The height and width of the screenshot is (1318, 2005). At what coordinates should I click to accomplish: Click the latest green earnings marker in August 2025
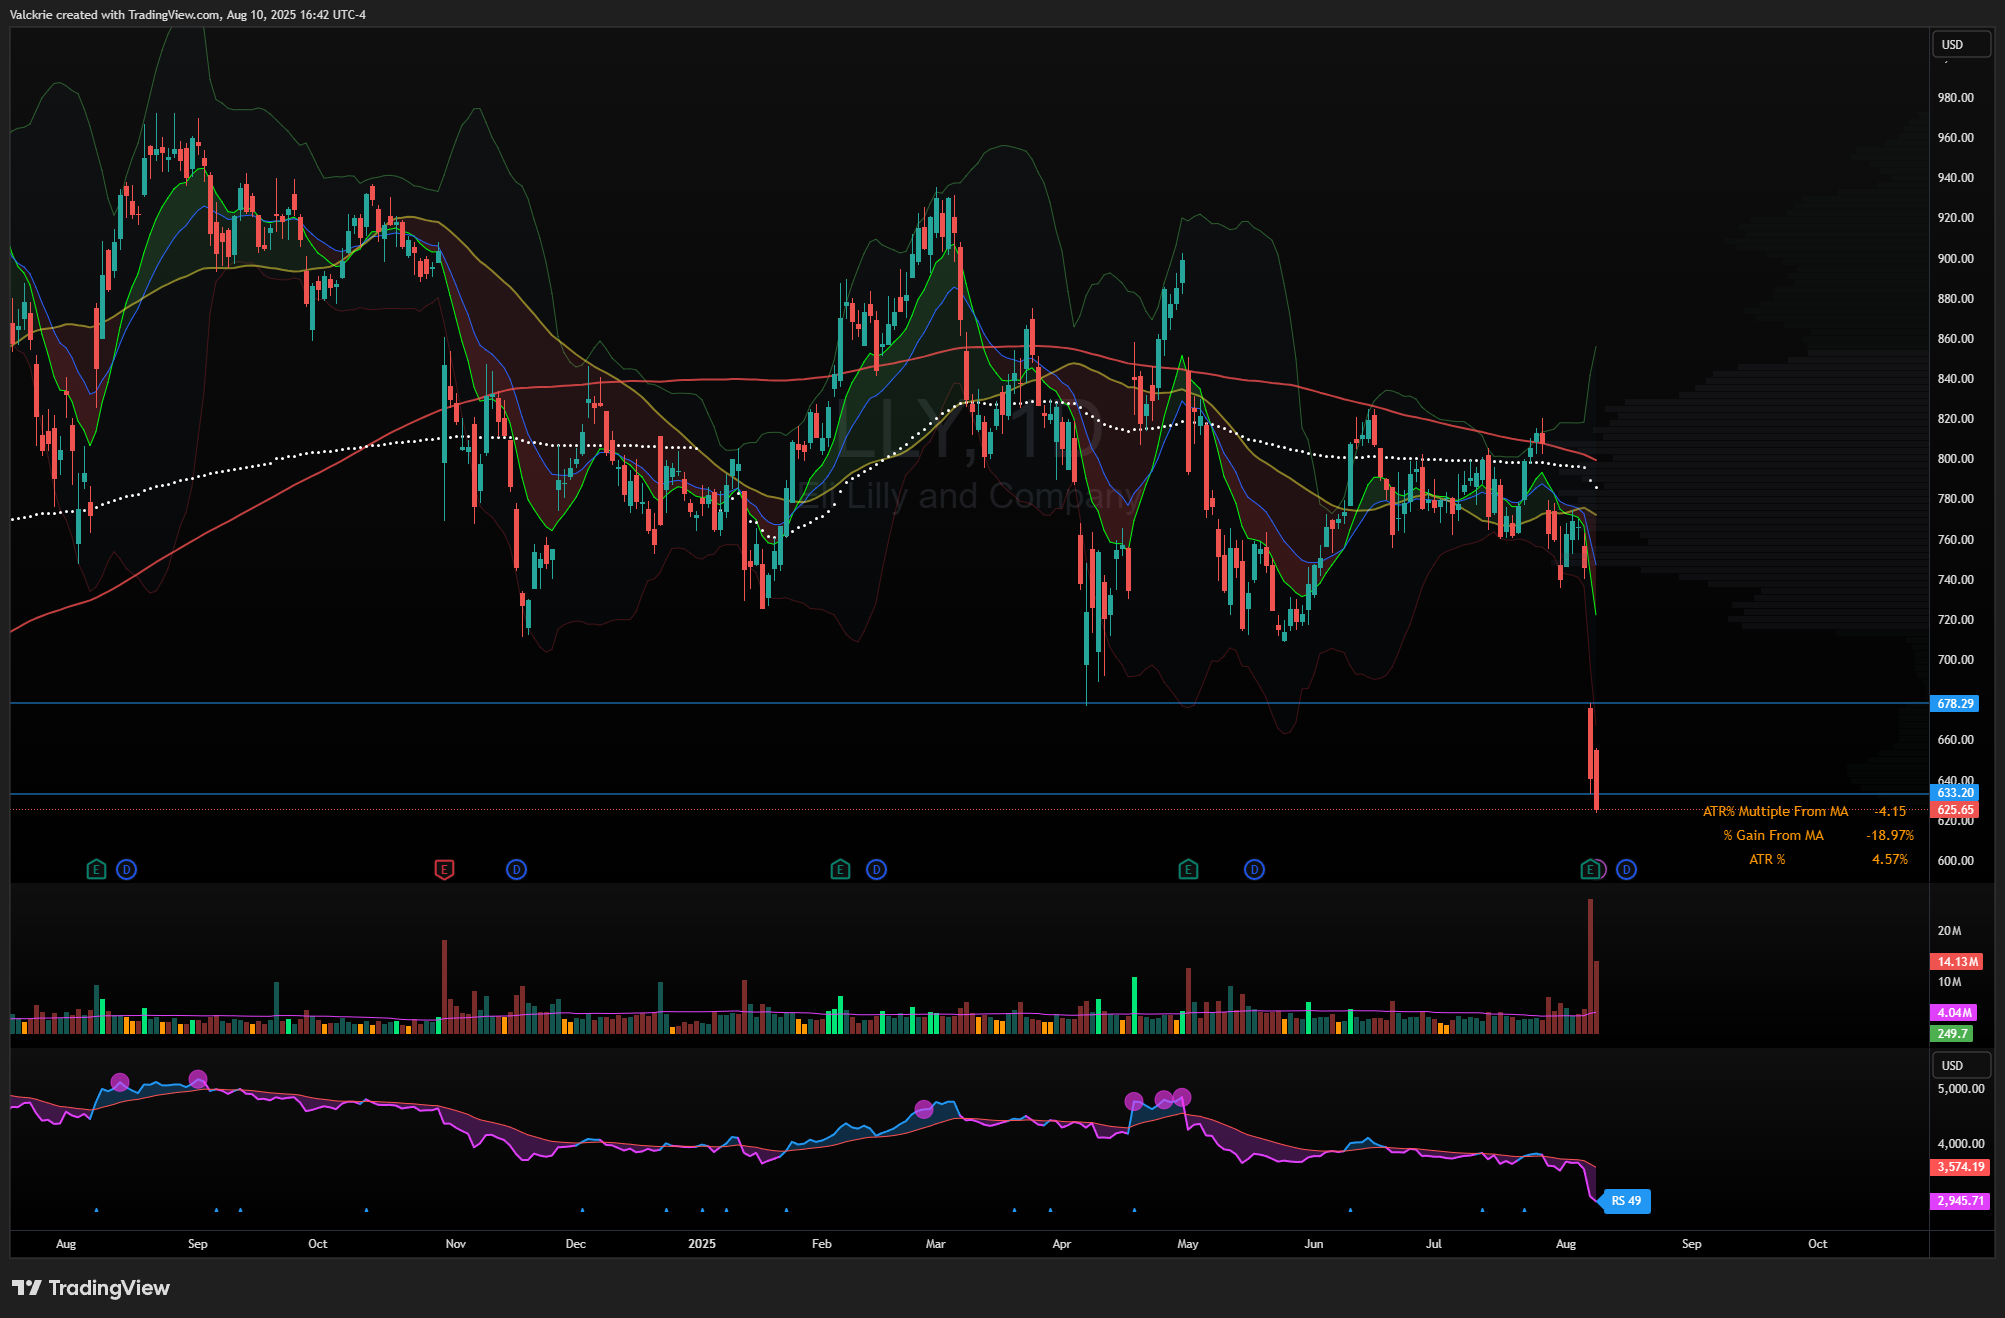(x=1589, y=869)
